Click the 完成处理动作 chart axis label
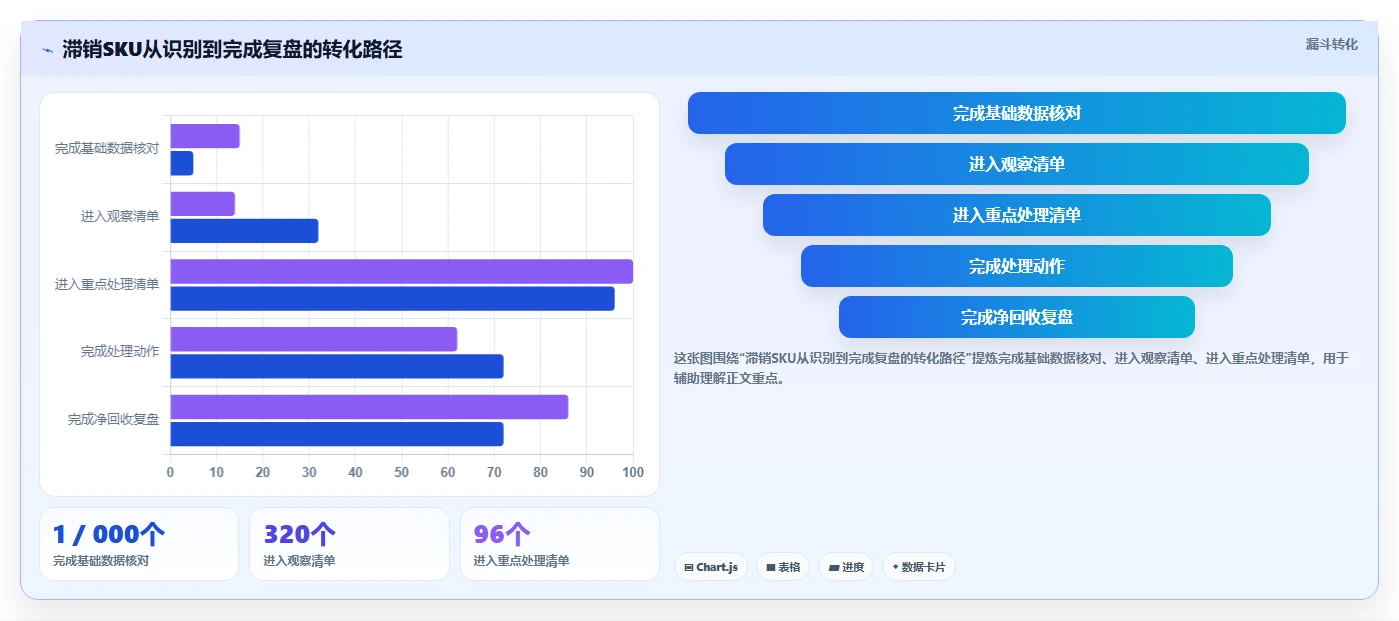1399x621 pixels. tap(120, 351)
